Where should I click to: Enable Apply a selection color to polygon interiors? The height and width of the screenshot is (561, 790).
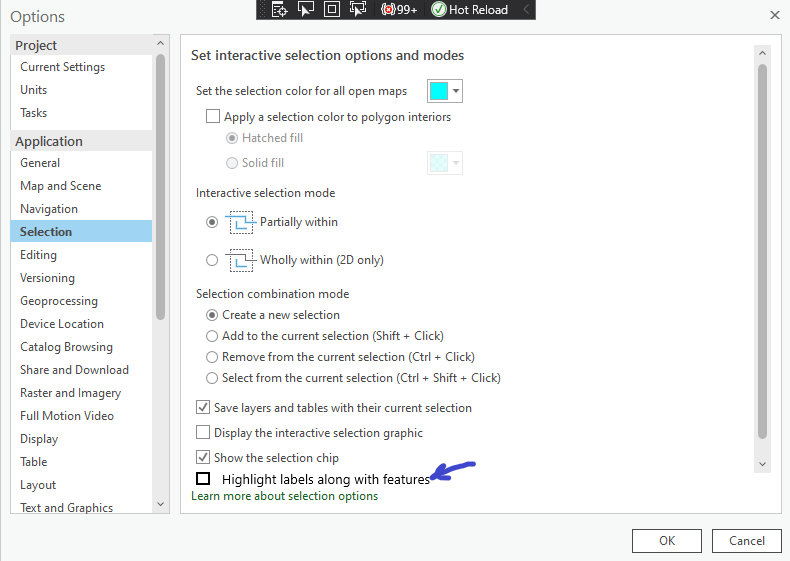[x=213, y=116]
